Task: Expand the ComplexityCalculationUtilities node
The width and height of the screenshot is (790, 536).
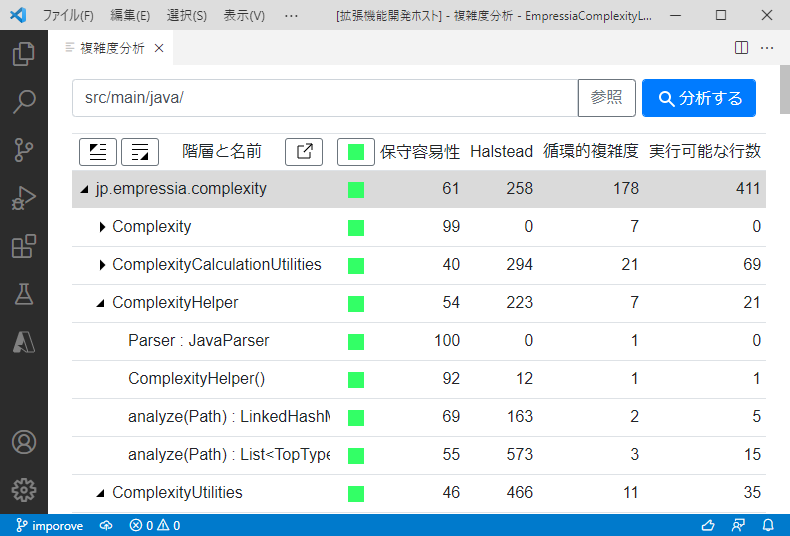Action: (x=102, y=265)
